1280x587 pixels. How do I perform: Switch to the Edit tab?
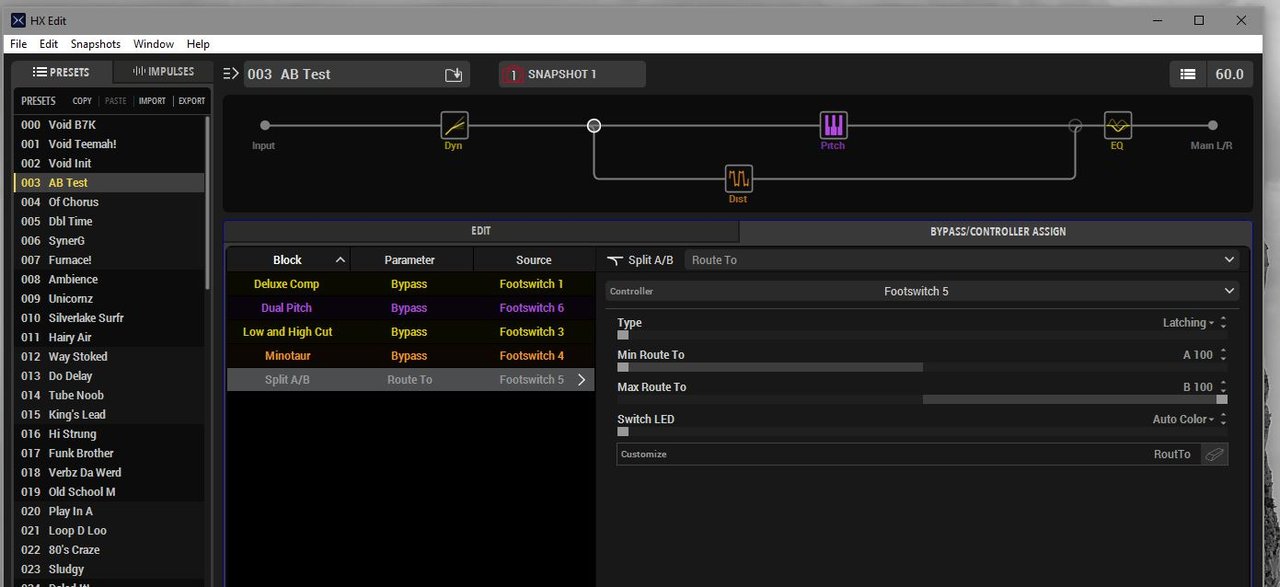point(481,231)
